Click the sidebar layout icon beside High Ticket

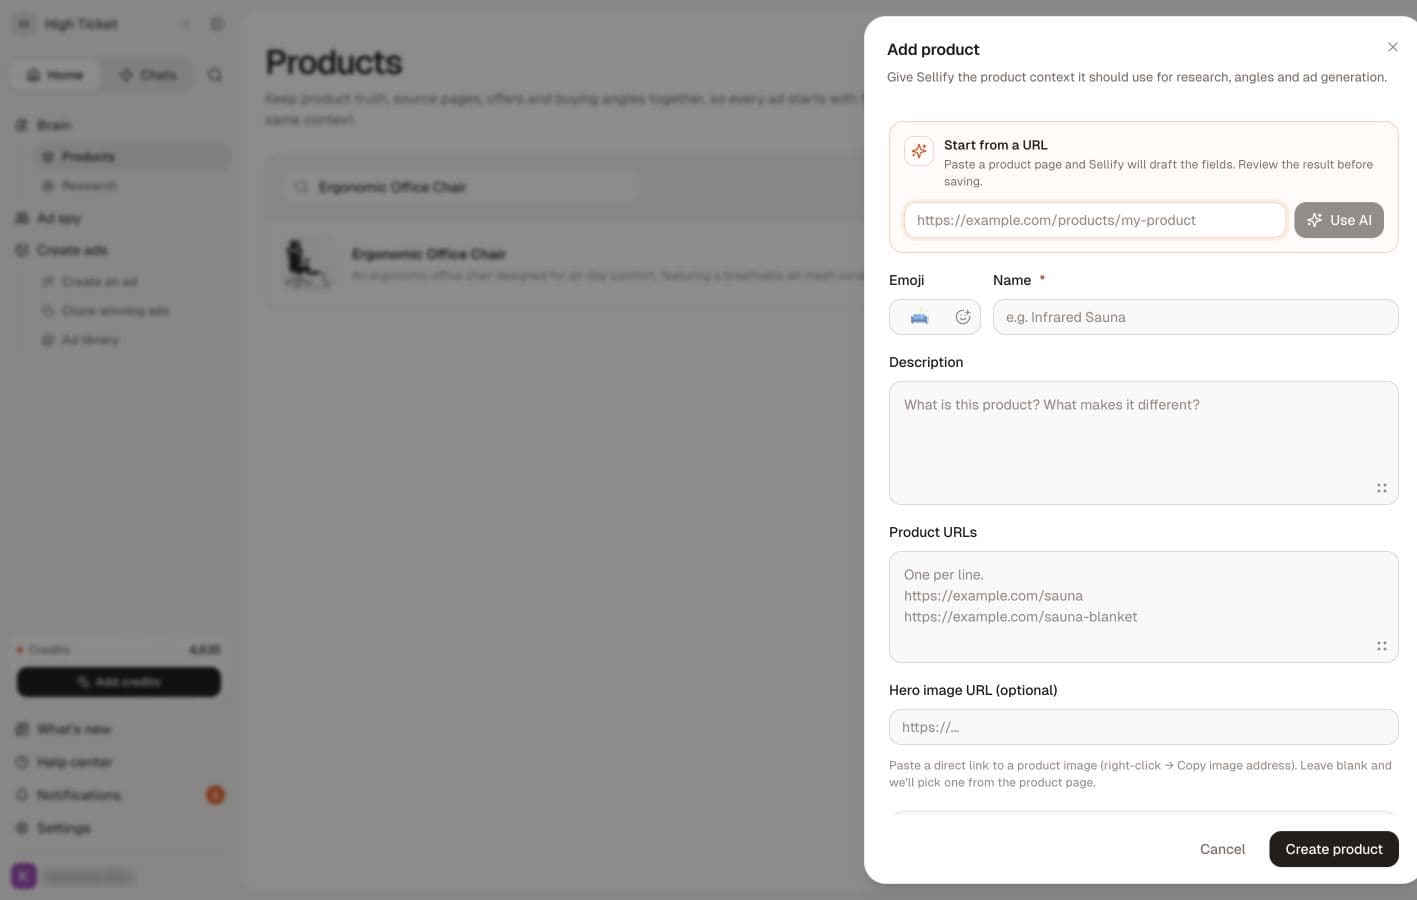tap(217, 24)
